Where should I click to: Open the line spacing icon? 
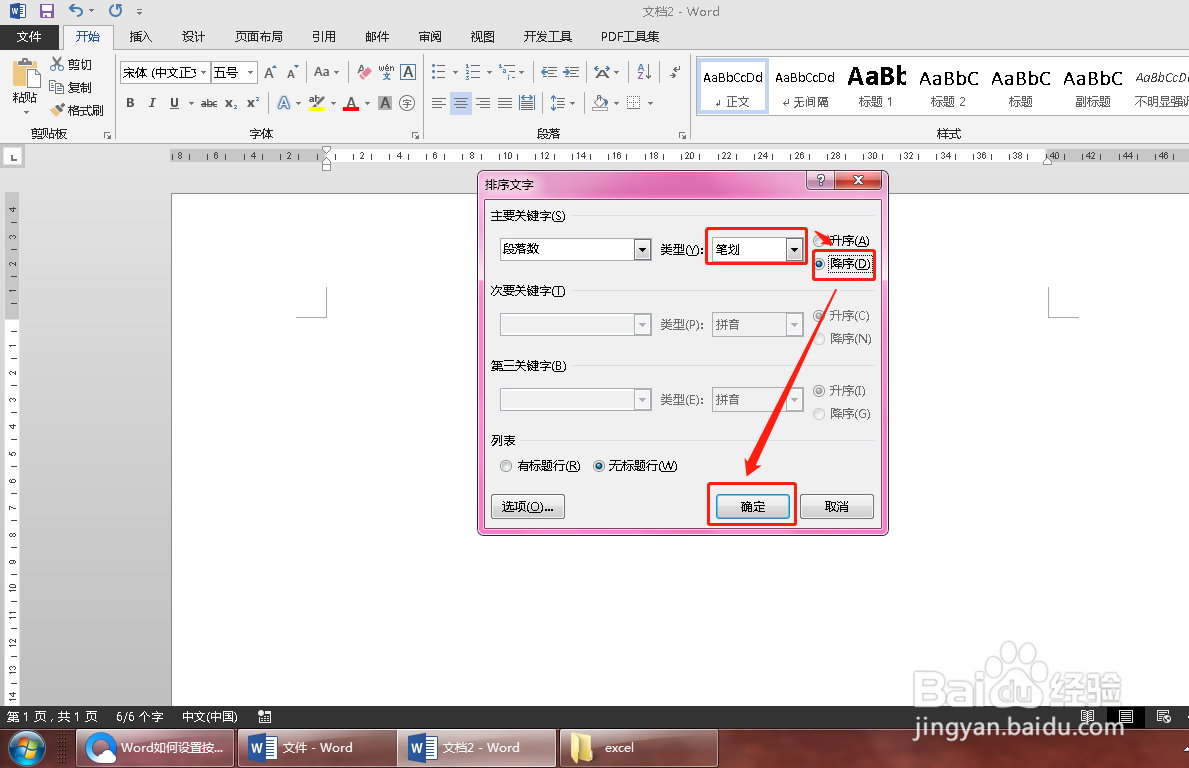(x=560, y=103)
